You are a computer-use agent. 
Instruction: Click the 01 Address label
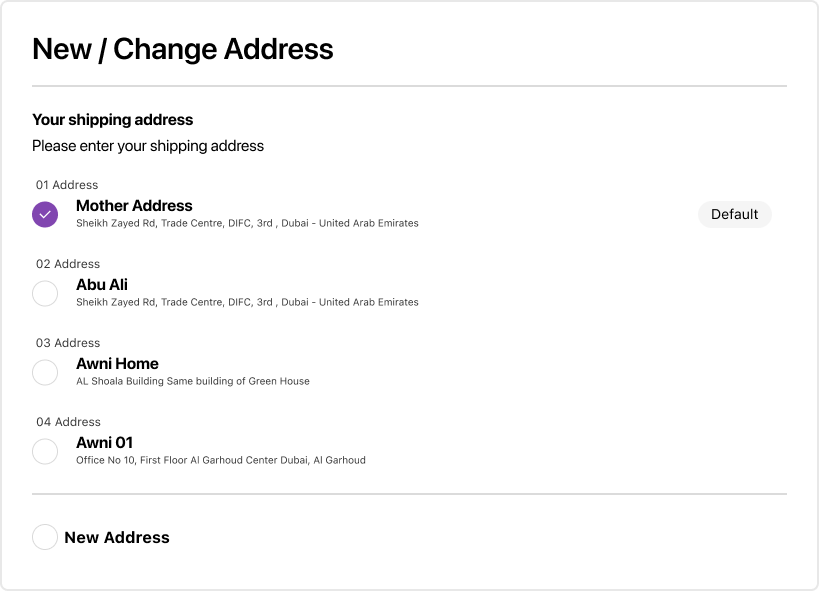(67, 185)
